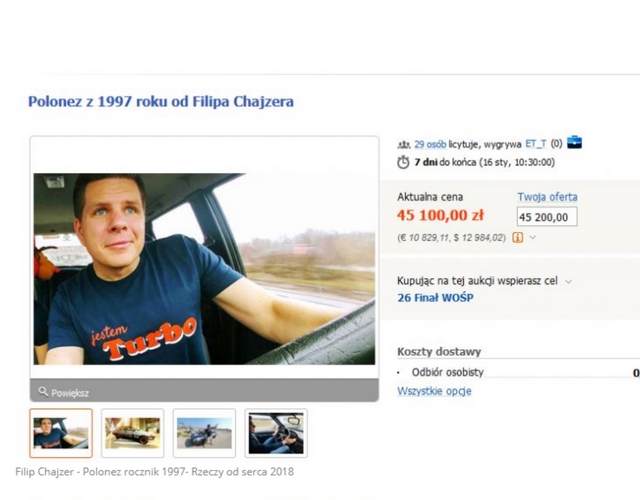Click the magnifier icon next to Powiększ
Image resolution: width=640 pixels, height=500 pixels.
[x=43, y=391]
